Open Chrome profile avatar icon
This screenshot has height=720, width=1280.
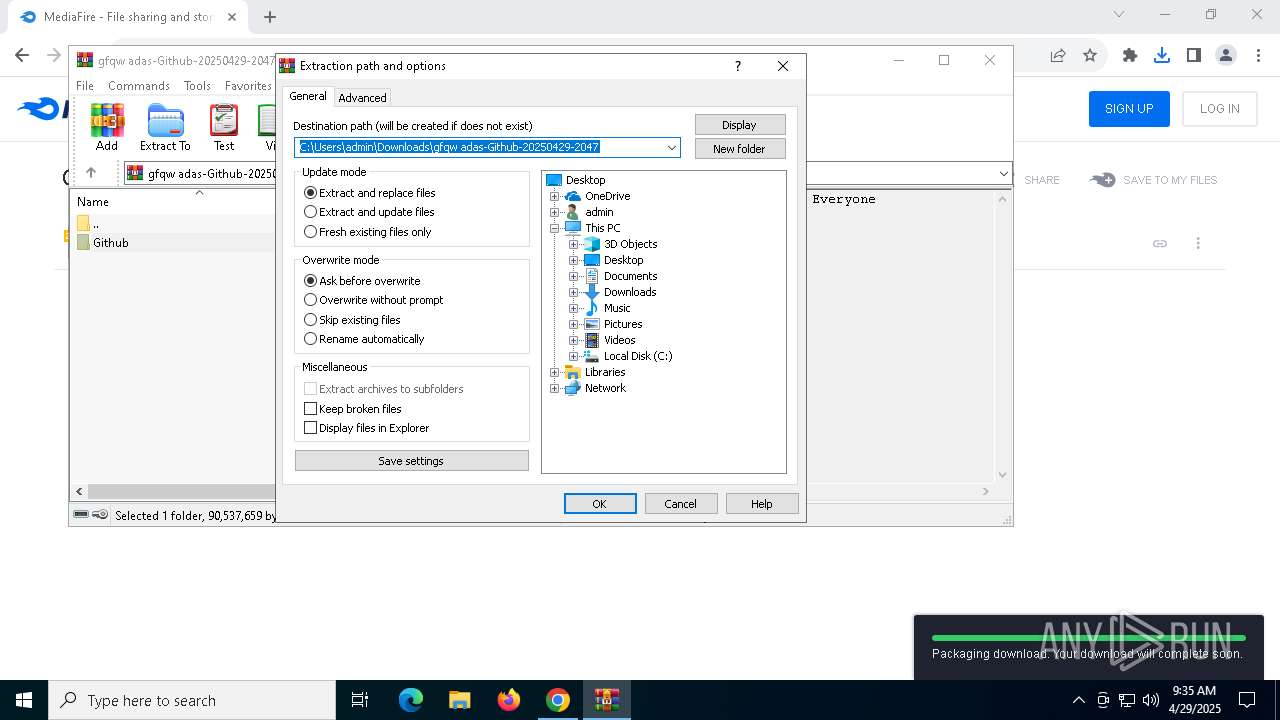1226,55
